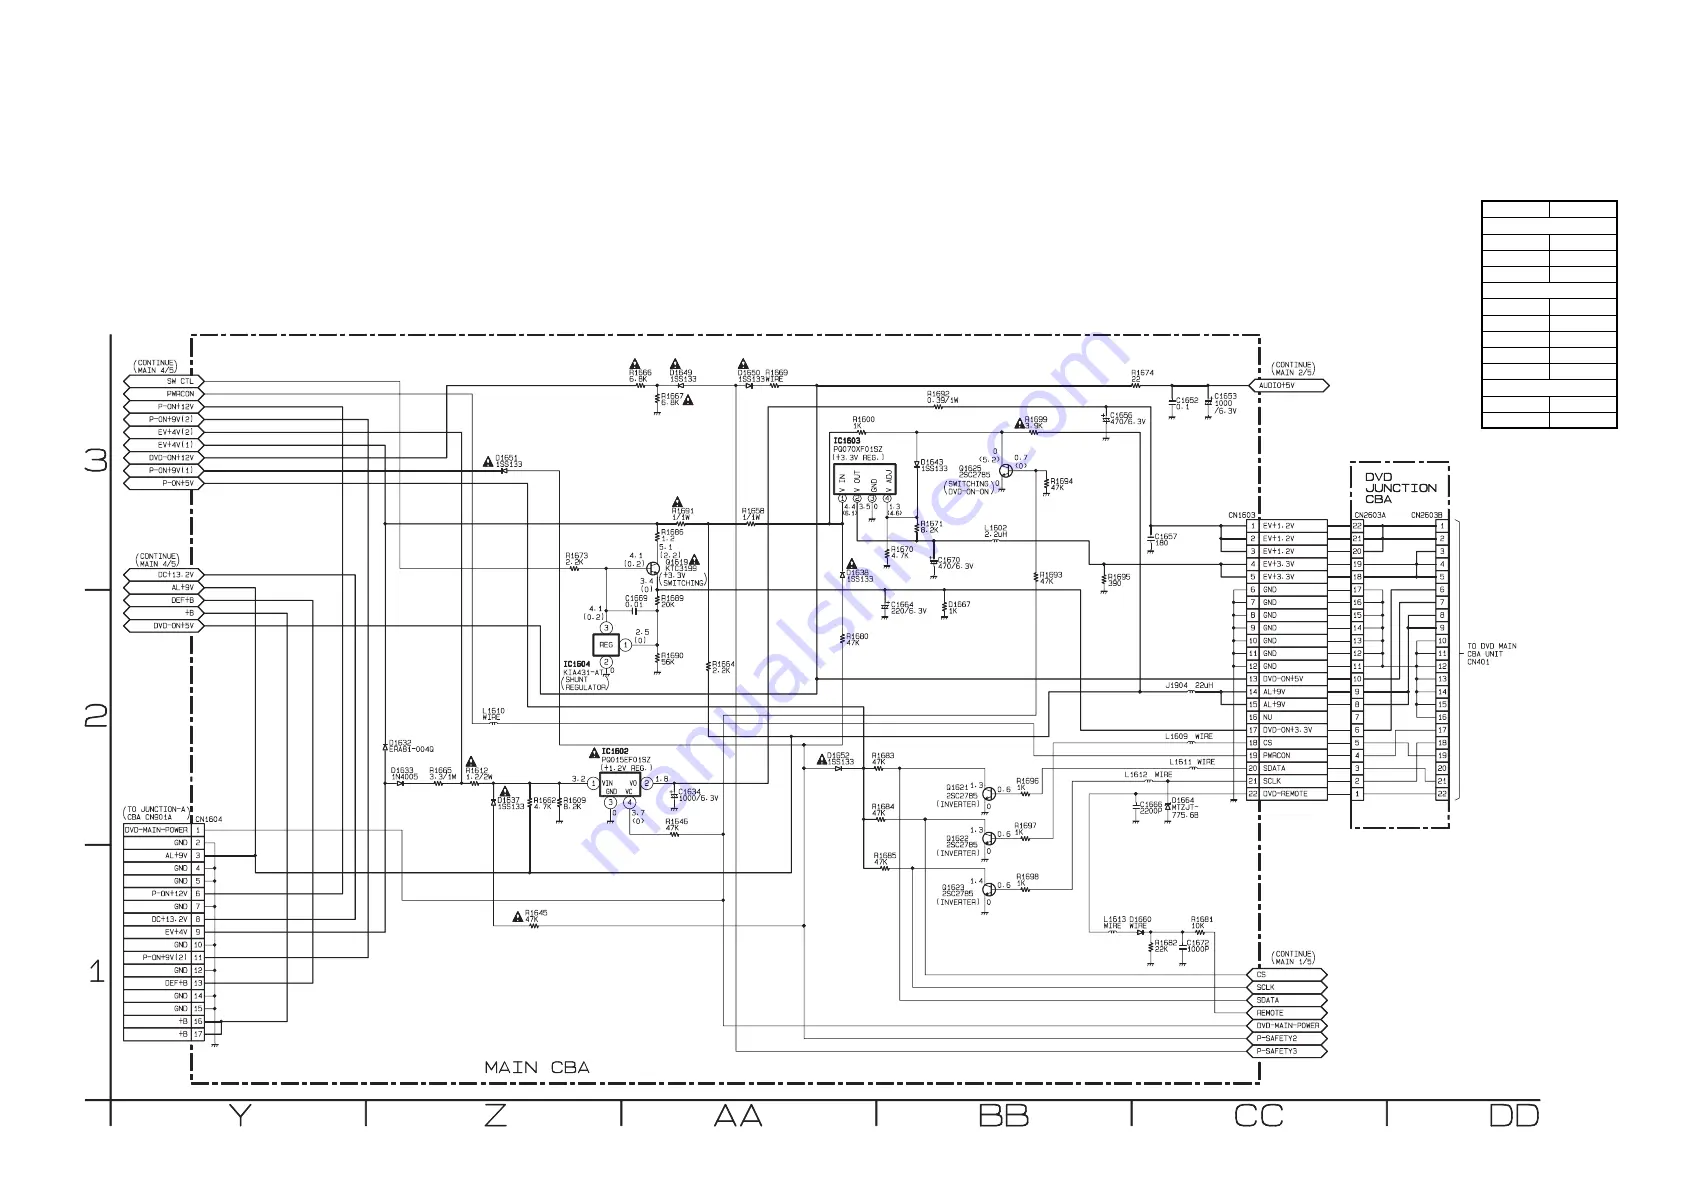The width and height of the screenshot is (1701, 1191).
Task: Select grid column label AA
Action: pyautogui.click(x=738, y=1116)
